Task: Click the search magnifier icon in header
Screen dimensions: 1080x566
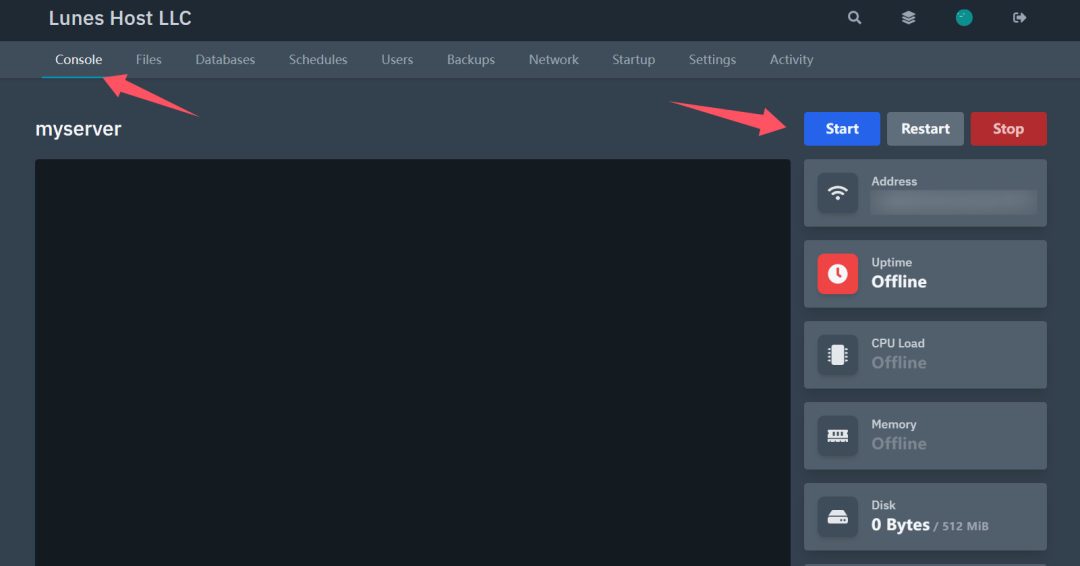Action: coord(854,18)
